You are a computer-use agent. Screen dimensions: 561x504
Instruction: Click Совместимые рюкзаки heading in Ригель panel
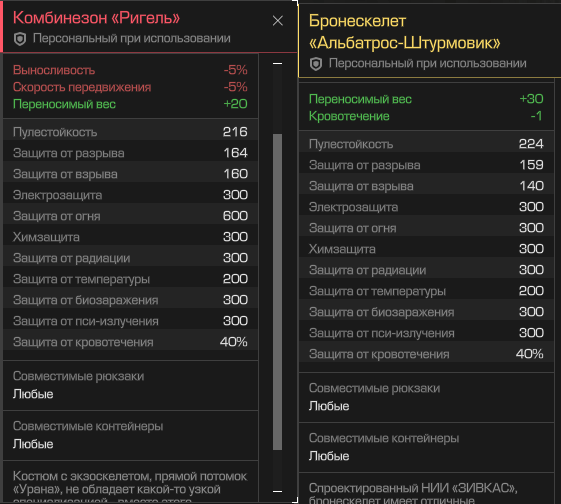(78, 376)
